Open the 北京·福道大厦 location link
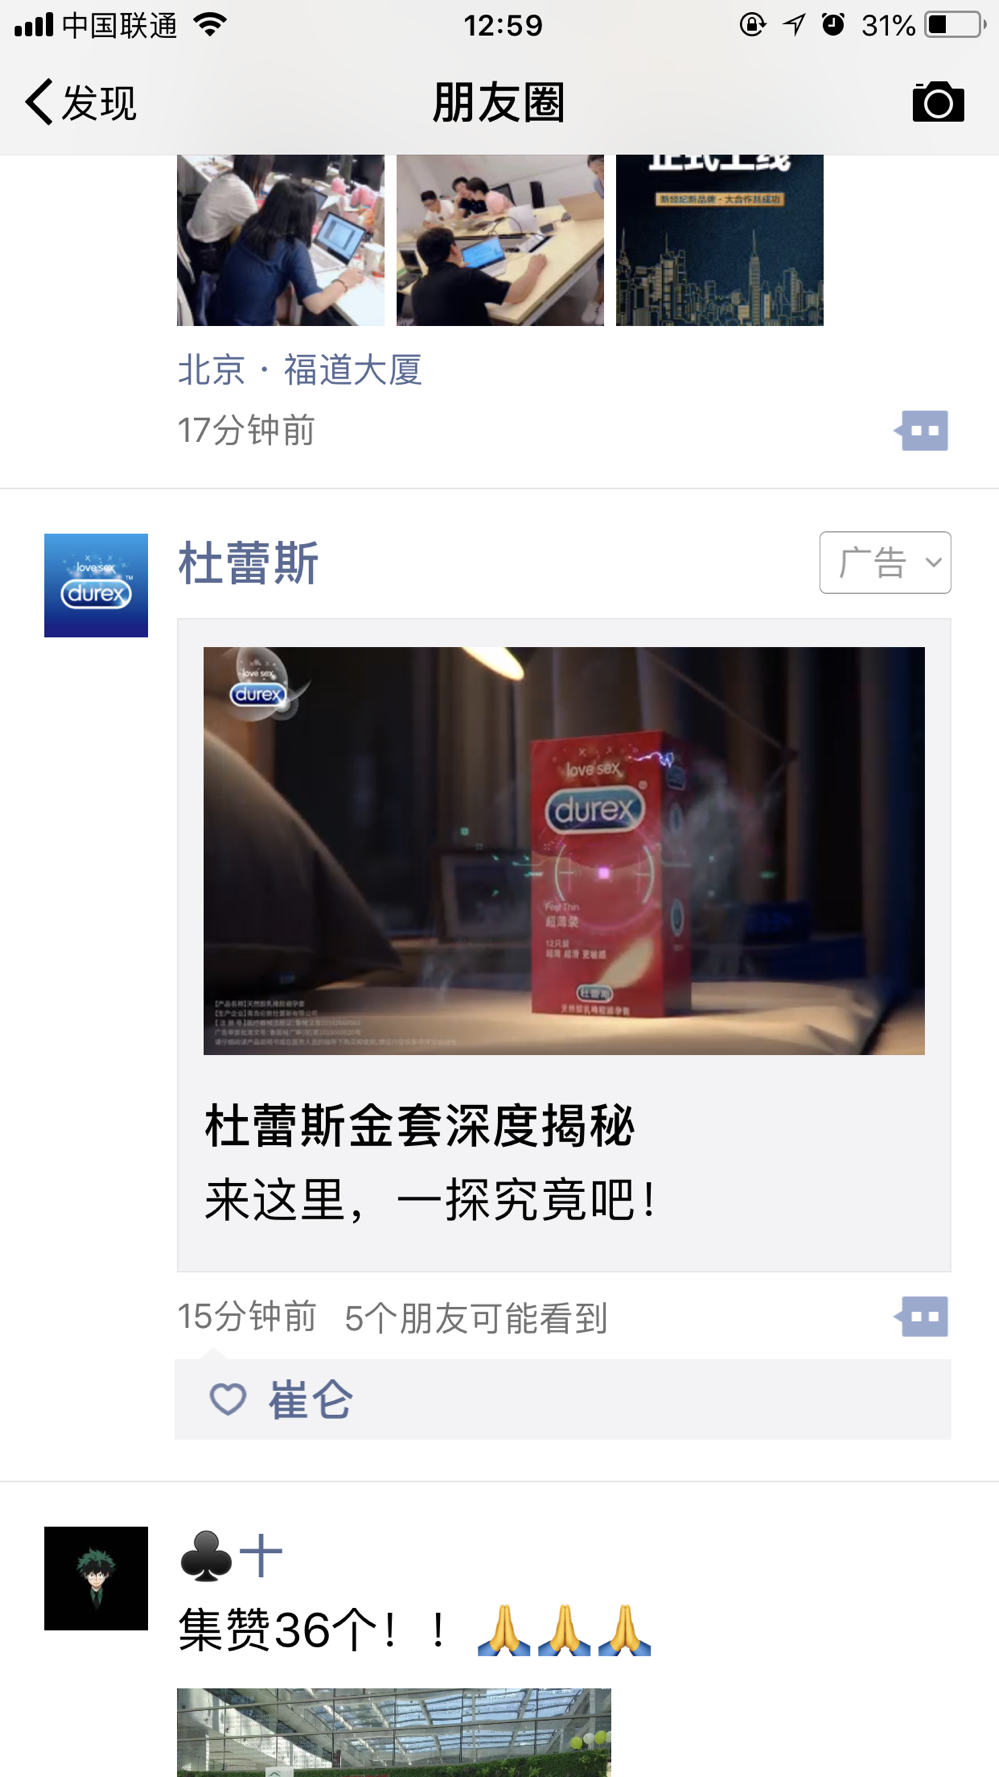The width and height of the screenshot is (999, 1777). (x=300, y=370)
